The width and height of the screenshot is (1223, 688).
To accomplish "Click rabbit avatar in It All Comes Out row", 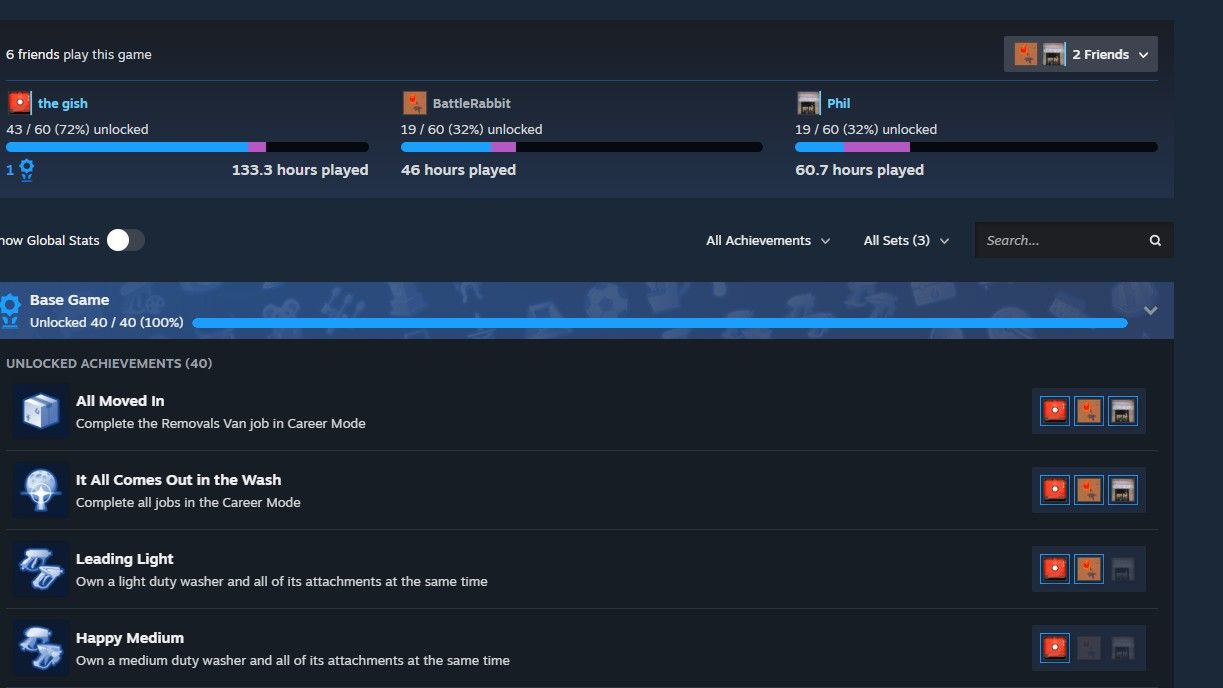I will (1089, 490).
